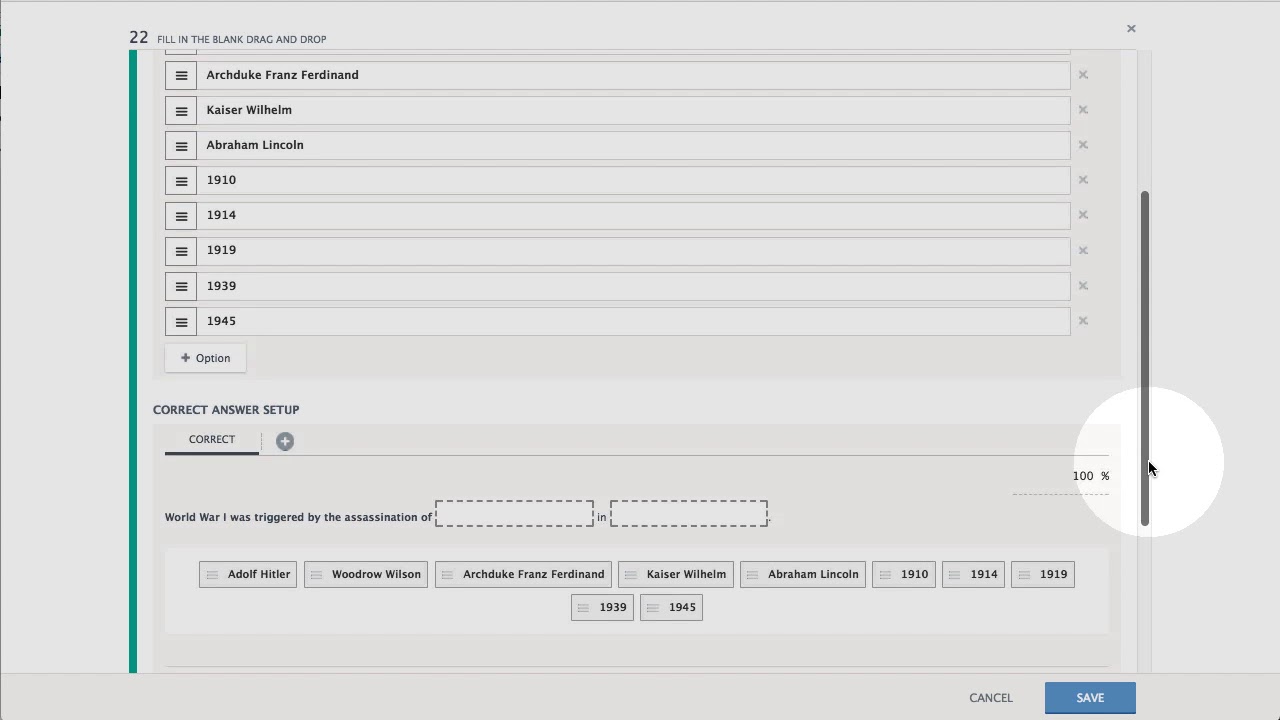Click the drag handle of the 1945 option row
Viewport: 1280px width, 720px height.
tap(181, 321)
